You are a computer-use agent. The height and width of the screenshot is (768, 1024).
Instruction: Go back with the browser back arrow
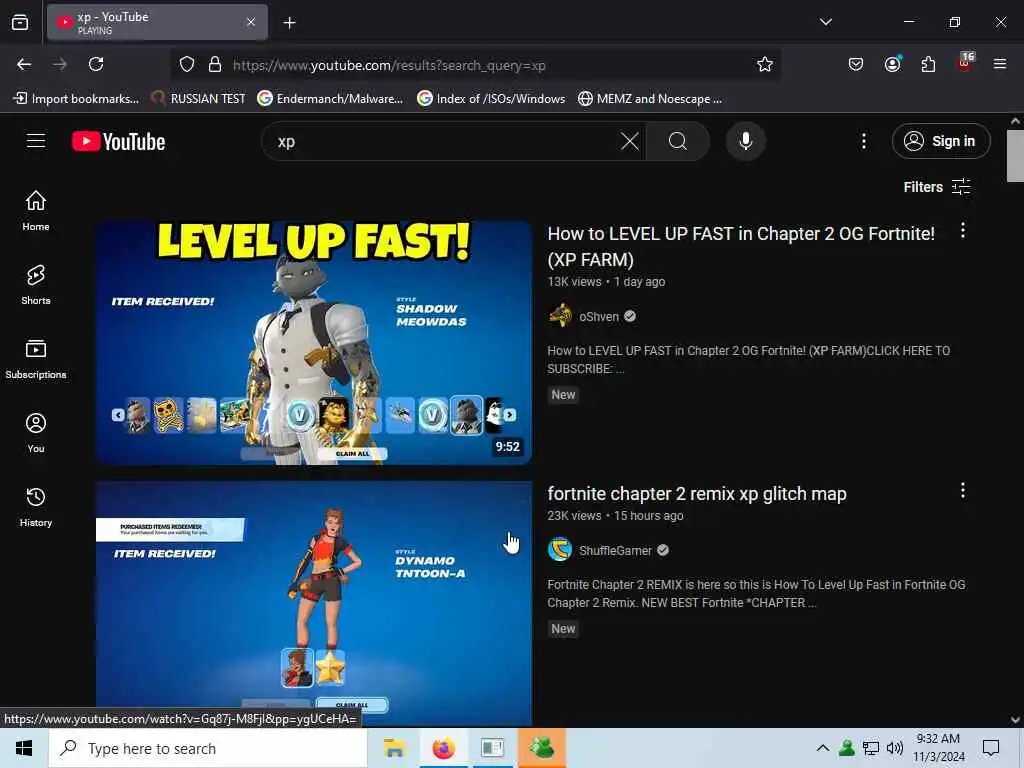click(24, 64)
